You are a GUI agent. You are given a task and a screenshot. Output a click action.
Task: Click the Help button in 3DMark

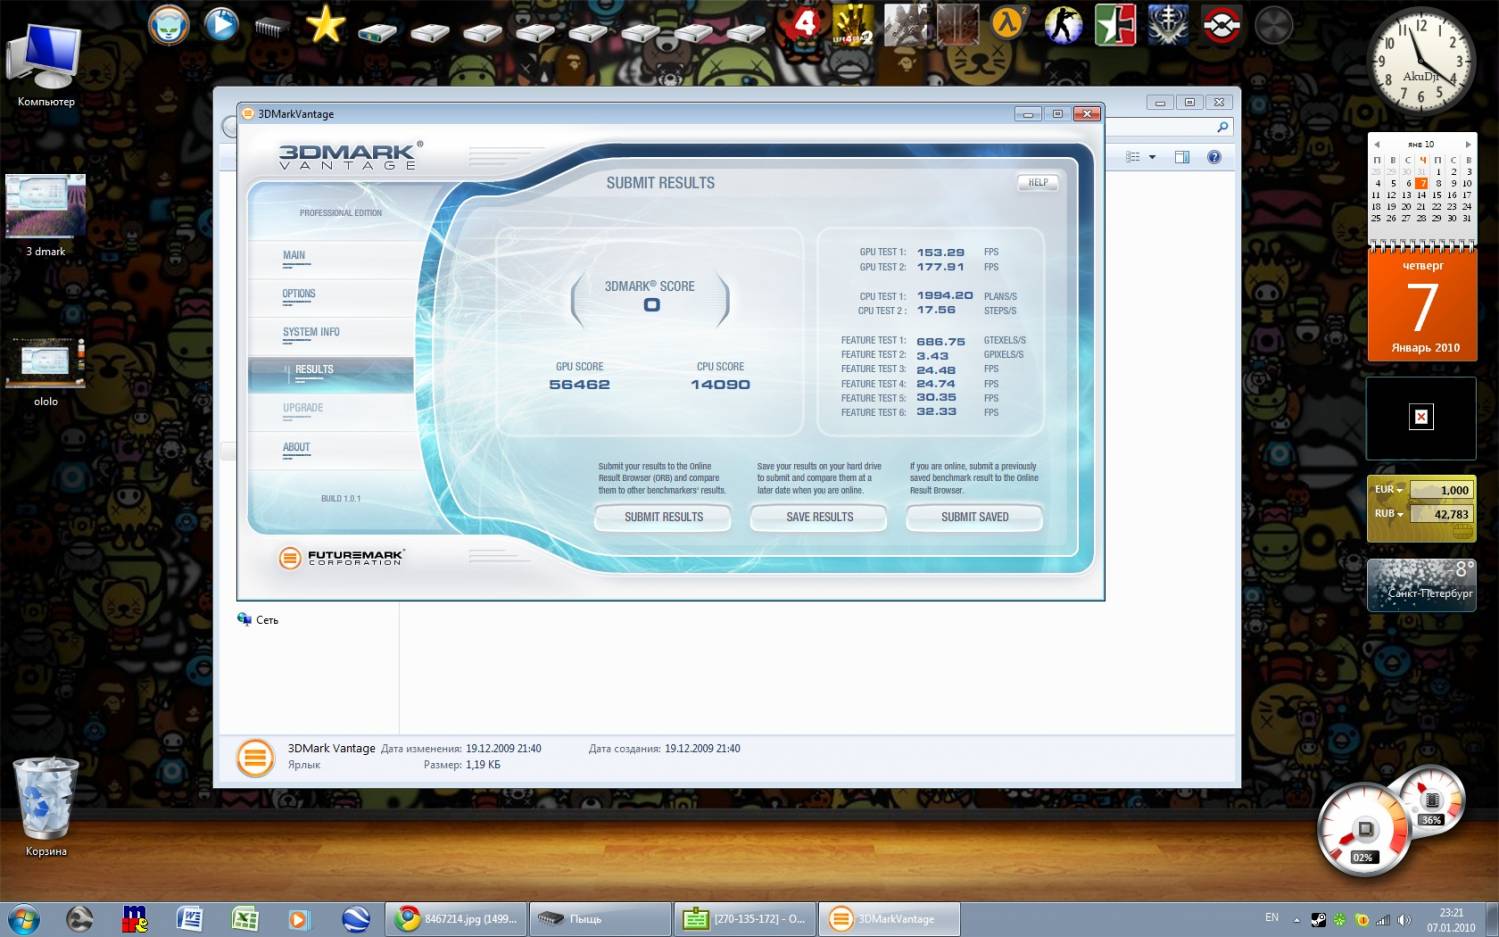[1038, 183]
